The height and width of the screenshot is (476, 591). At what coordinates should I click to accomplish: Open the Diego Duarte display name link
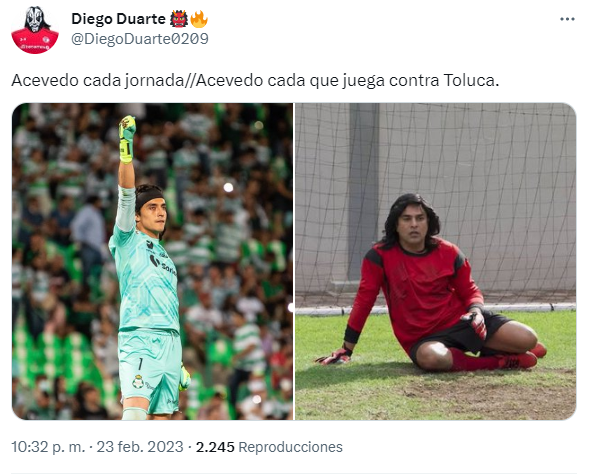click(118, 19)
